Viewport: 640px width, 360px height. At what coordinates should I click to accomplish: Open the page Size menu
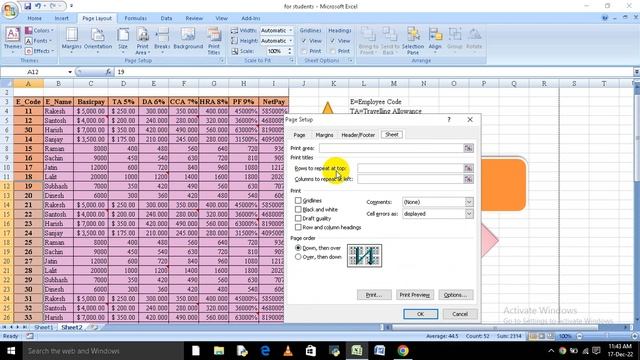(123, 40)
